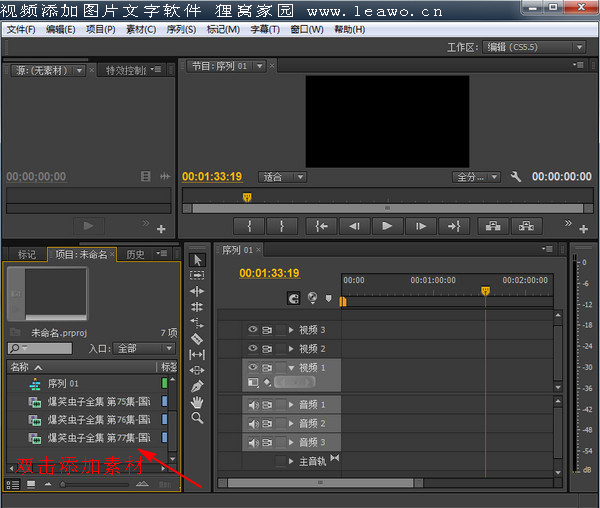Toggle visibility eye of 视频 2 track
Screen dimensions: 600x508
(x=253, y=348)
